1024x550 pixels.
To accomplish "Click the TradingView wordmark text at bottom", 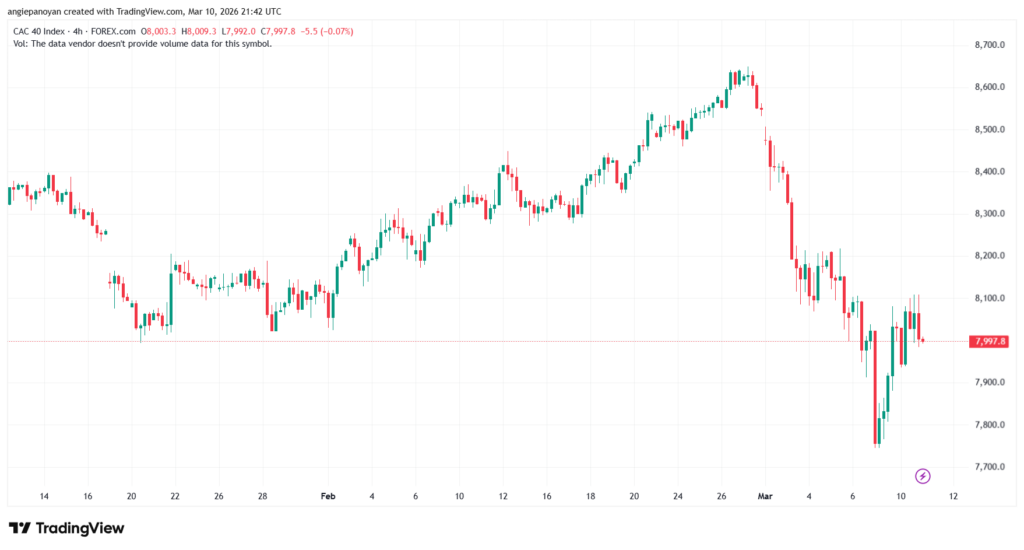I will point(80,528).
